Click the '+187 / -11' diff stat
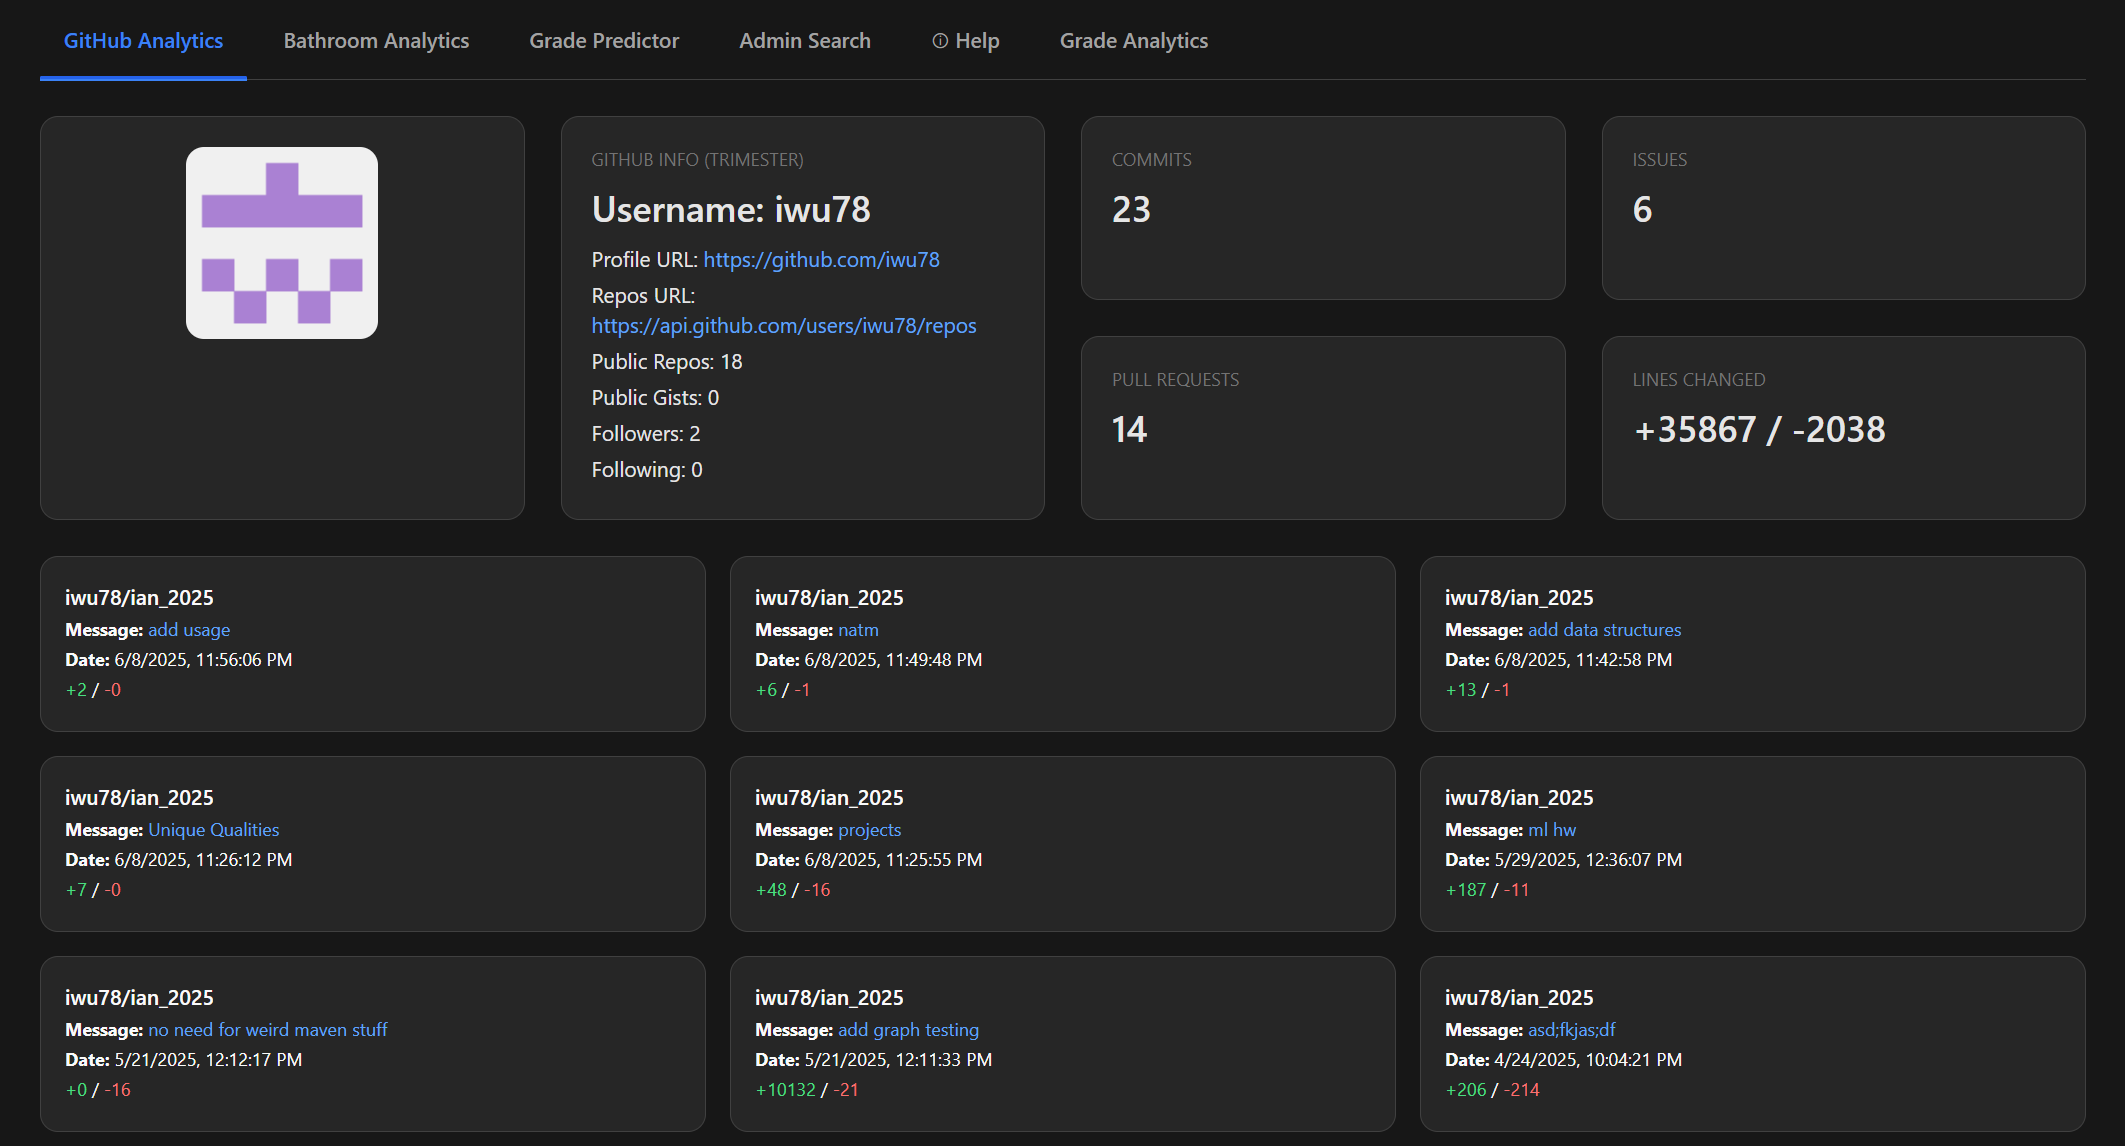This screenshot has width=2125, height=1146. pos(1487,890)
